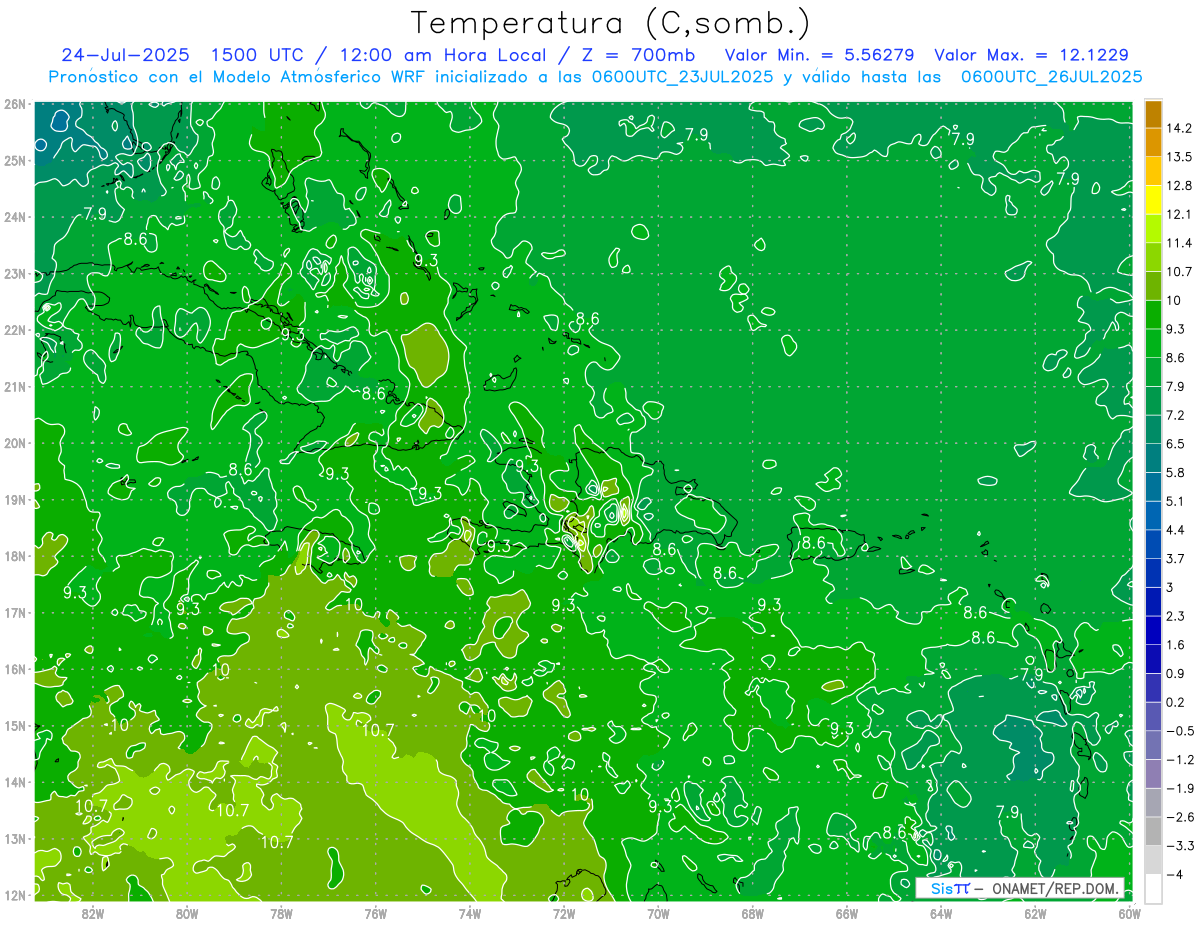
Task: Select the 80W longitude tick label
Action: [187, 913]
